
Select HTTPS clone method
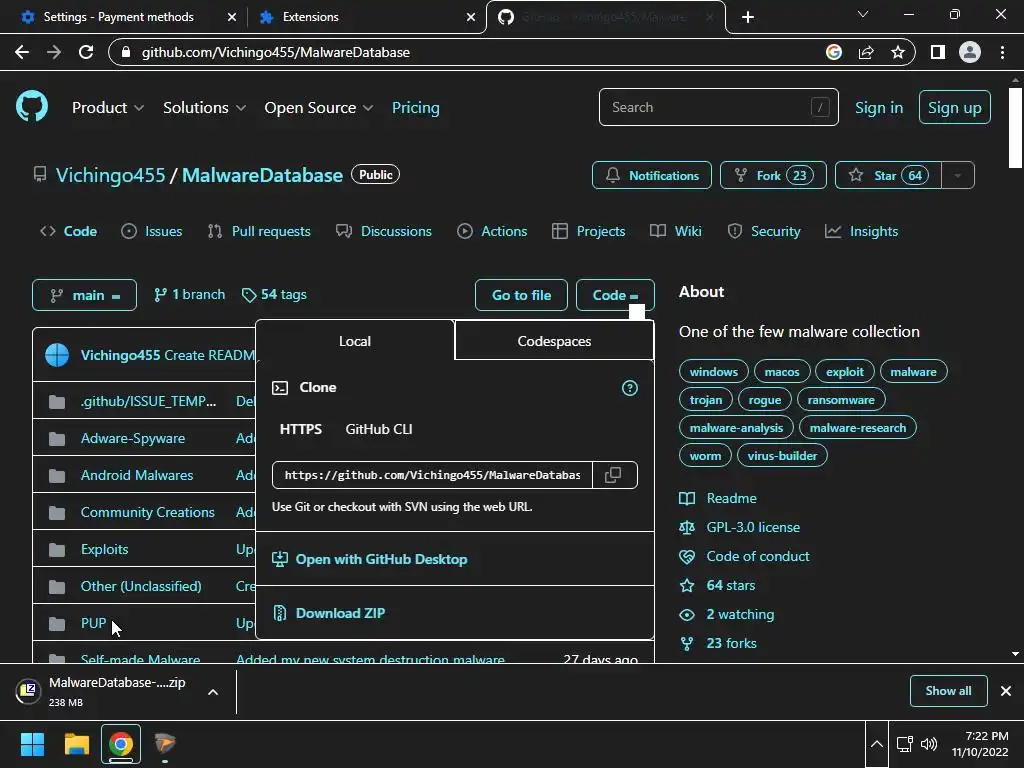[300, 429]
